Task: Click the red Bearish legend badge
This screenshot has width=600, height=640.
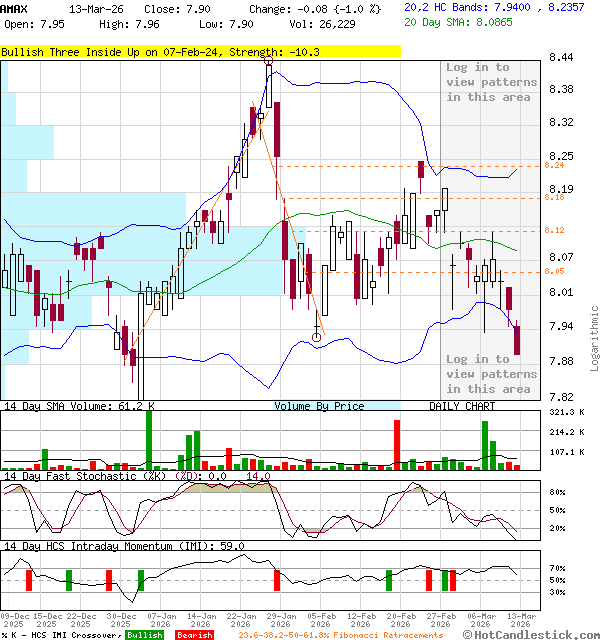Action: [x=194, y=635]
